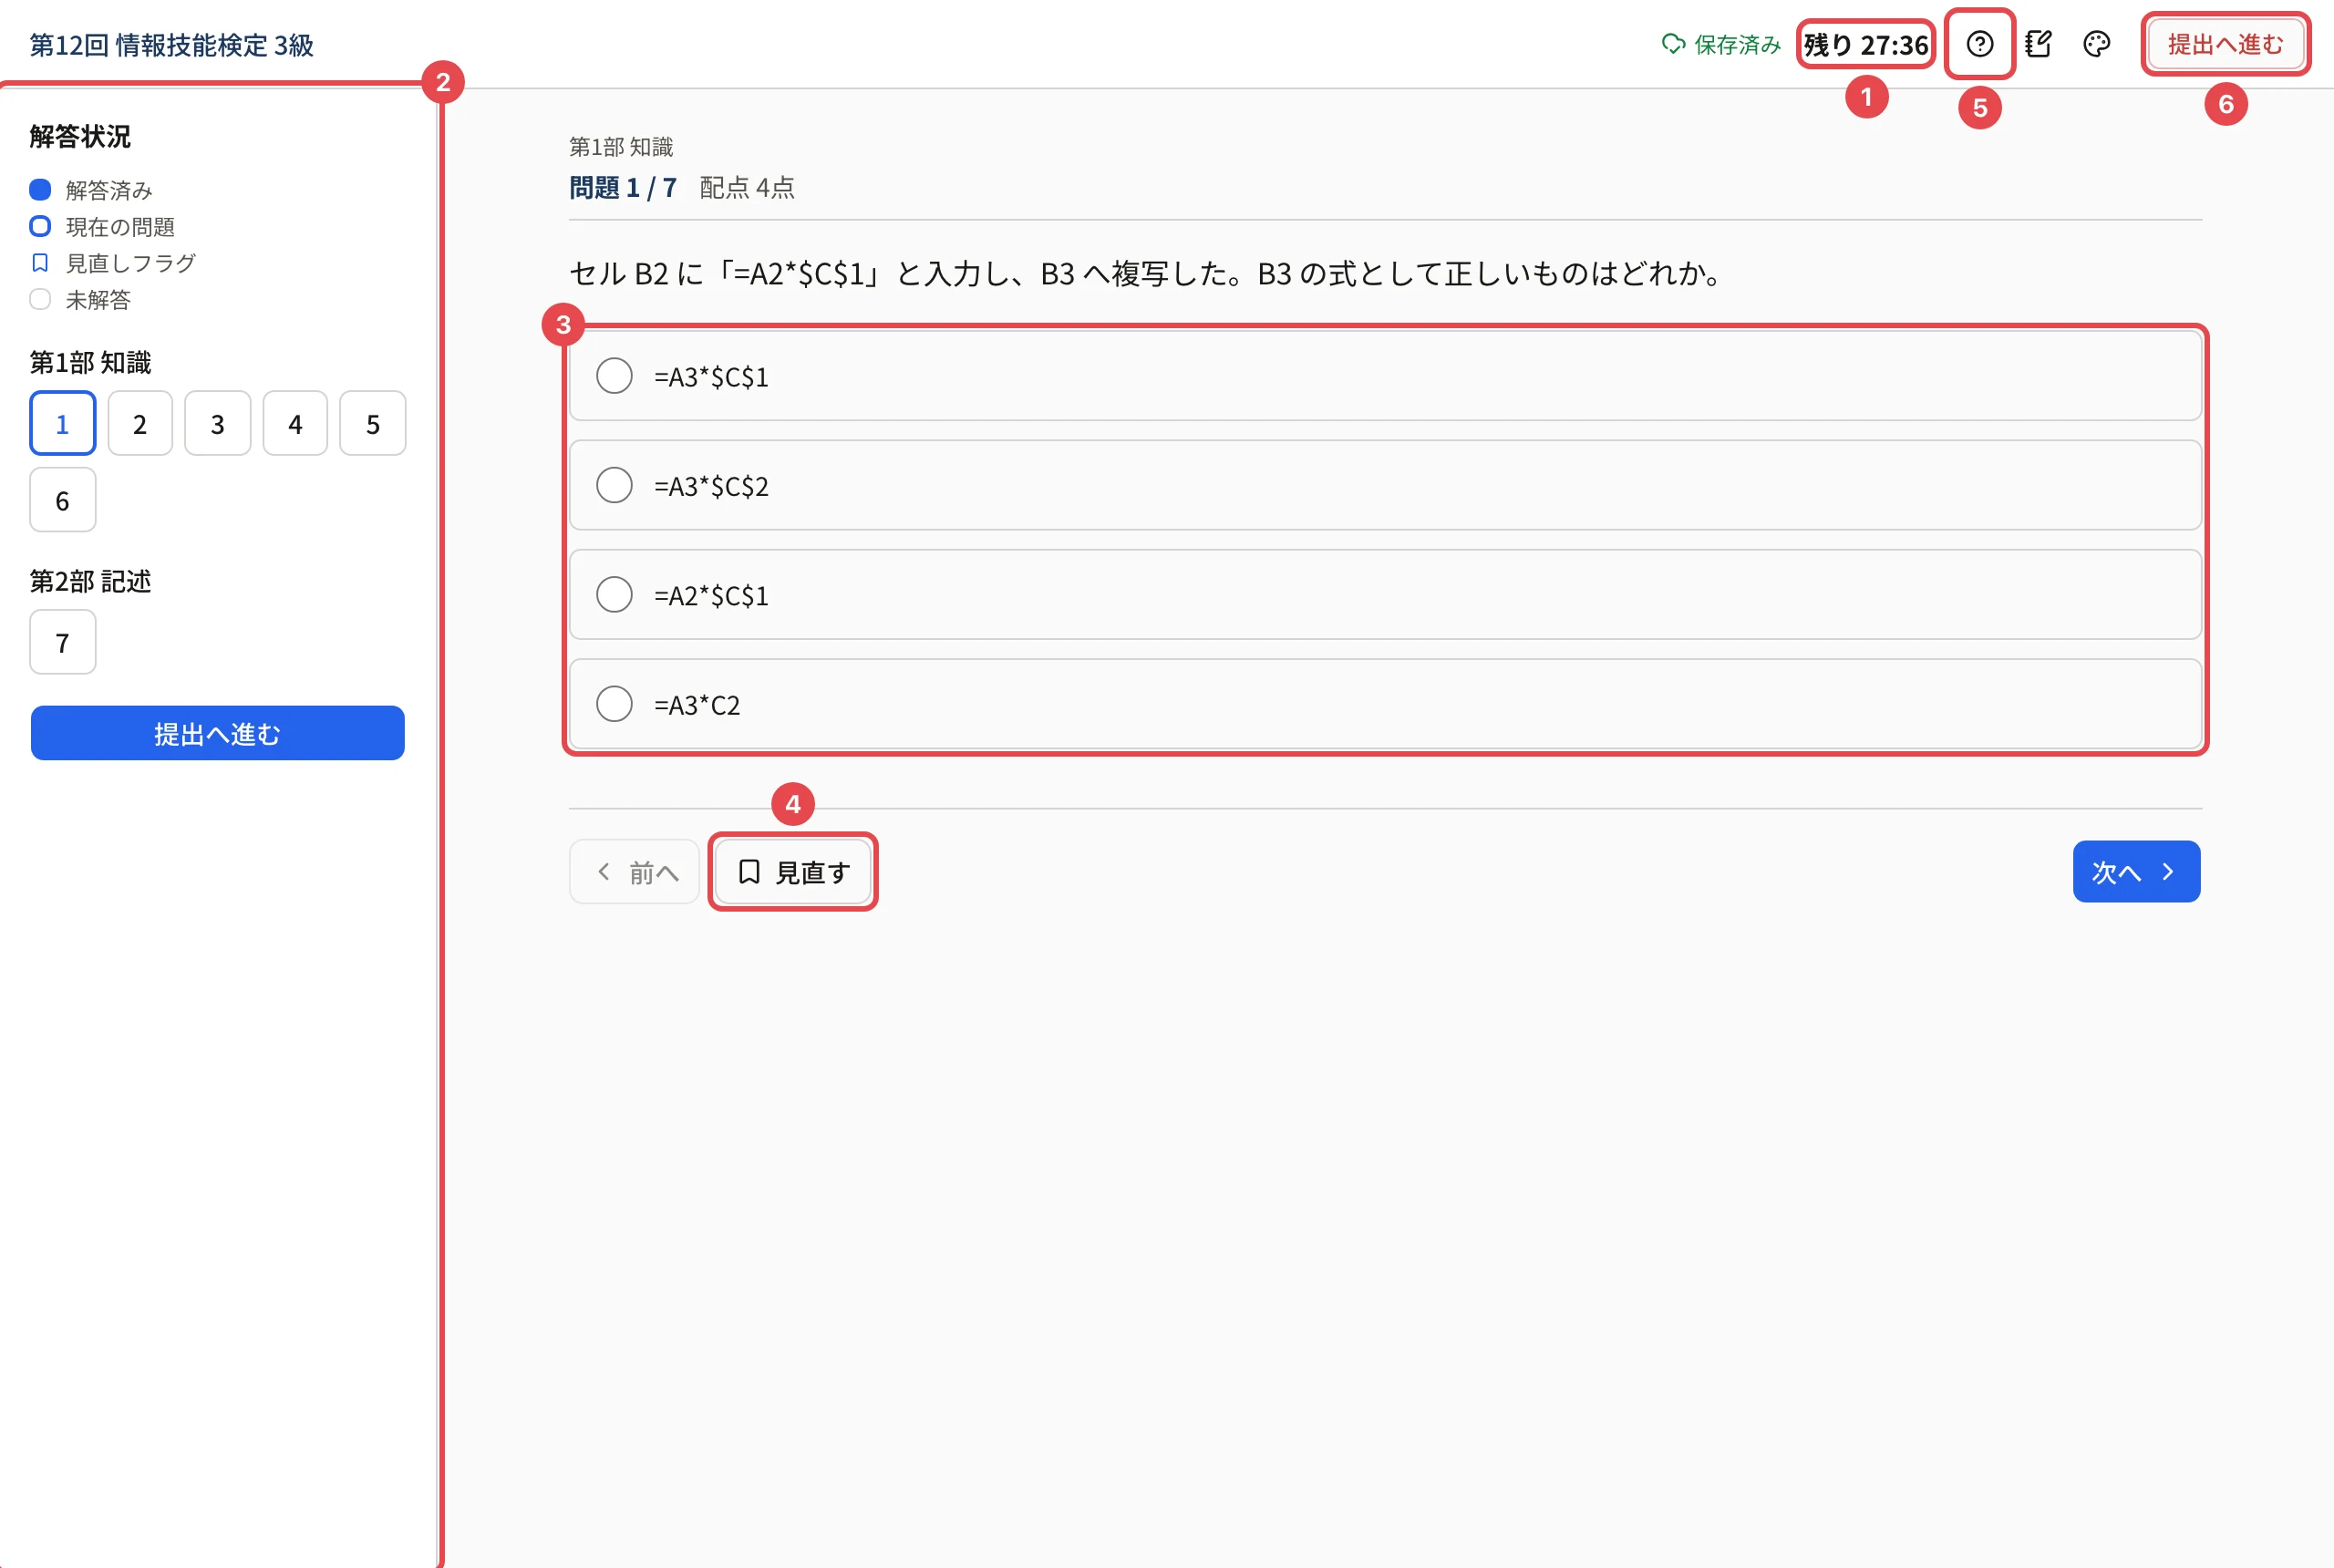Click the 問題 1 / 7 label
The width and height of the screenshot is (2334, 1568).
coord(623,187)
